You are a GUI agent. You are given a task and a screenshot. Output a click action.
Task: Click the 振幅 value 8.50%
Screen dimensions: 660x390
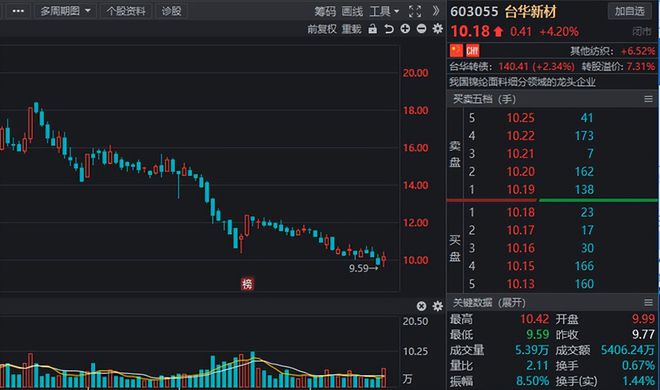tap(532, 381)
